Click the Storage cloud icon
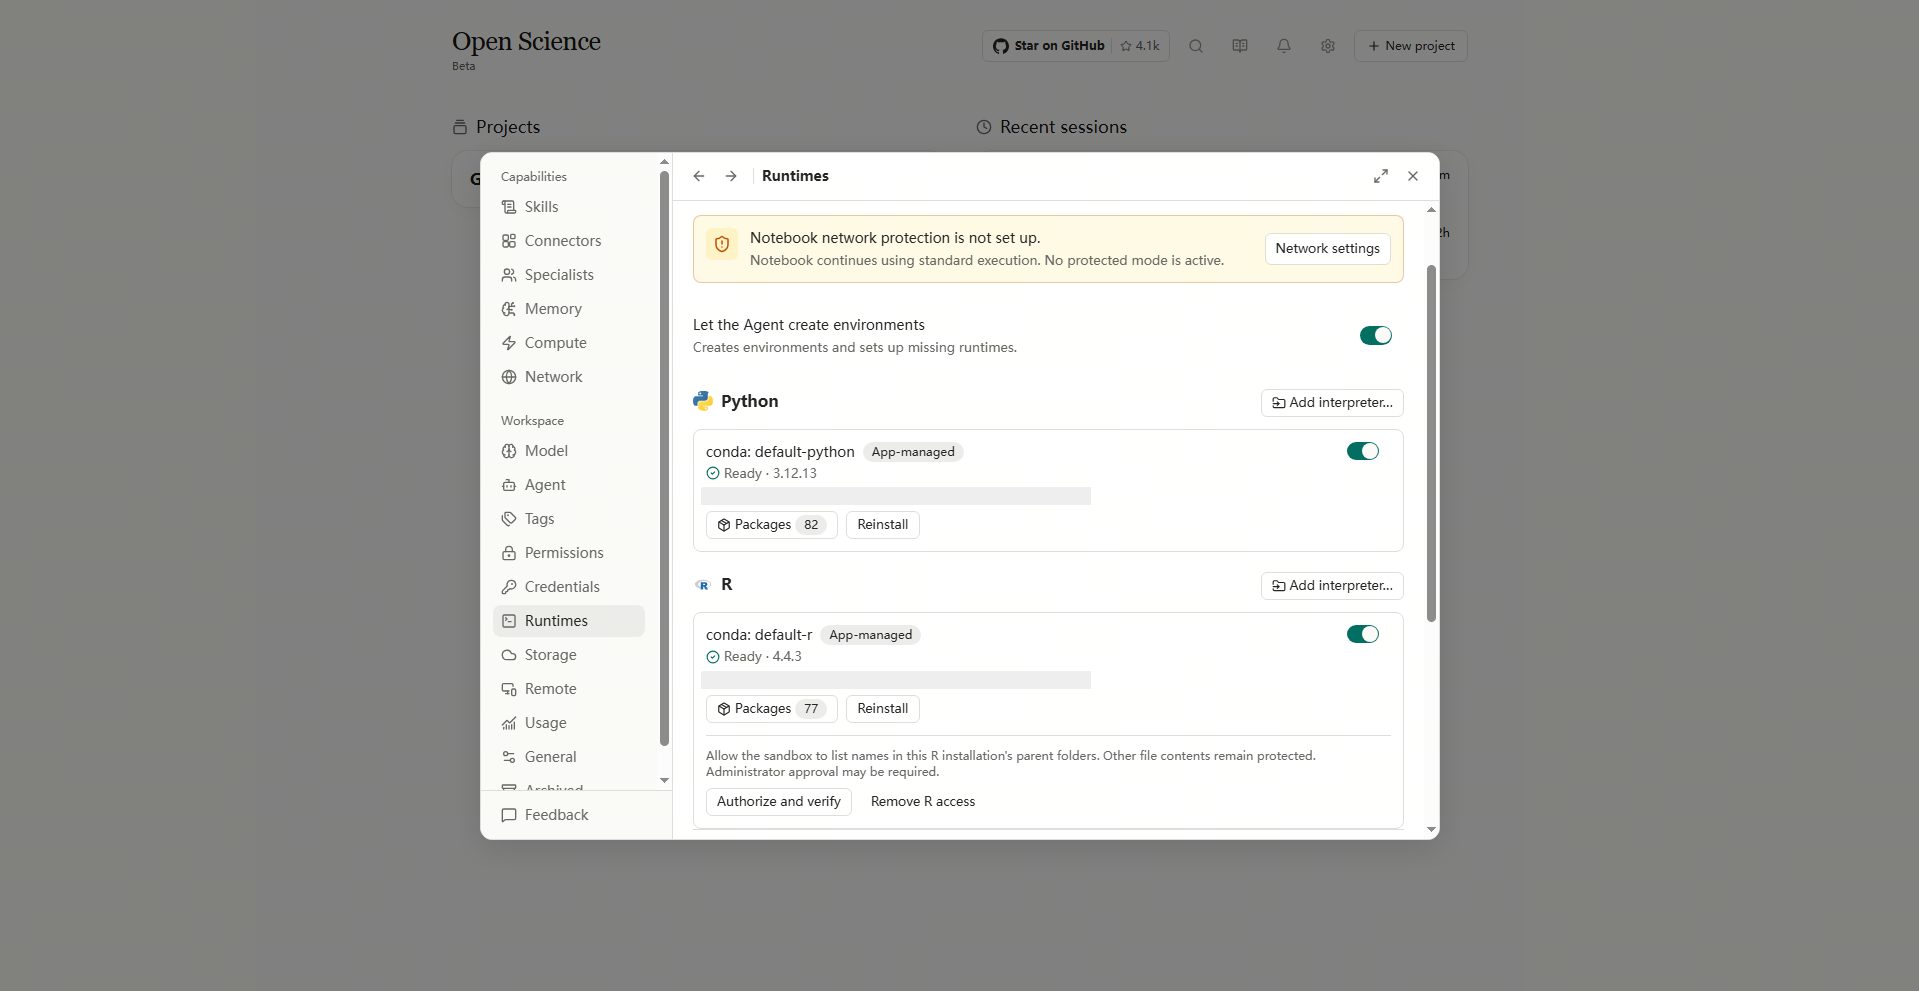1919x991 pixels. pos(509,655)
